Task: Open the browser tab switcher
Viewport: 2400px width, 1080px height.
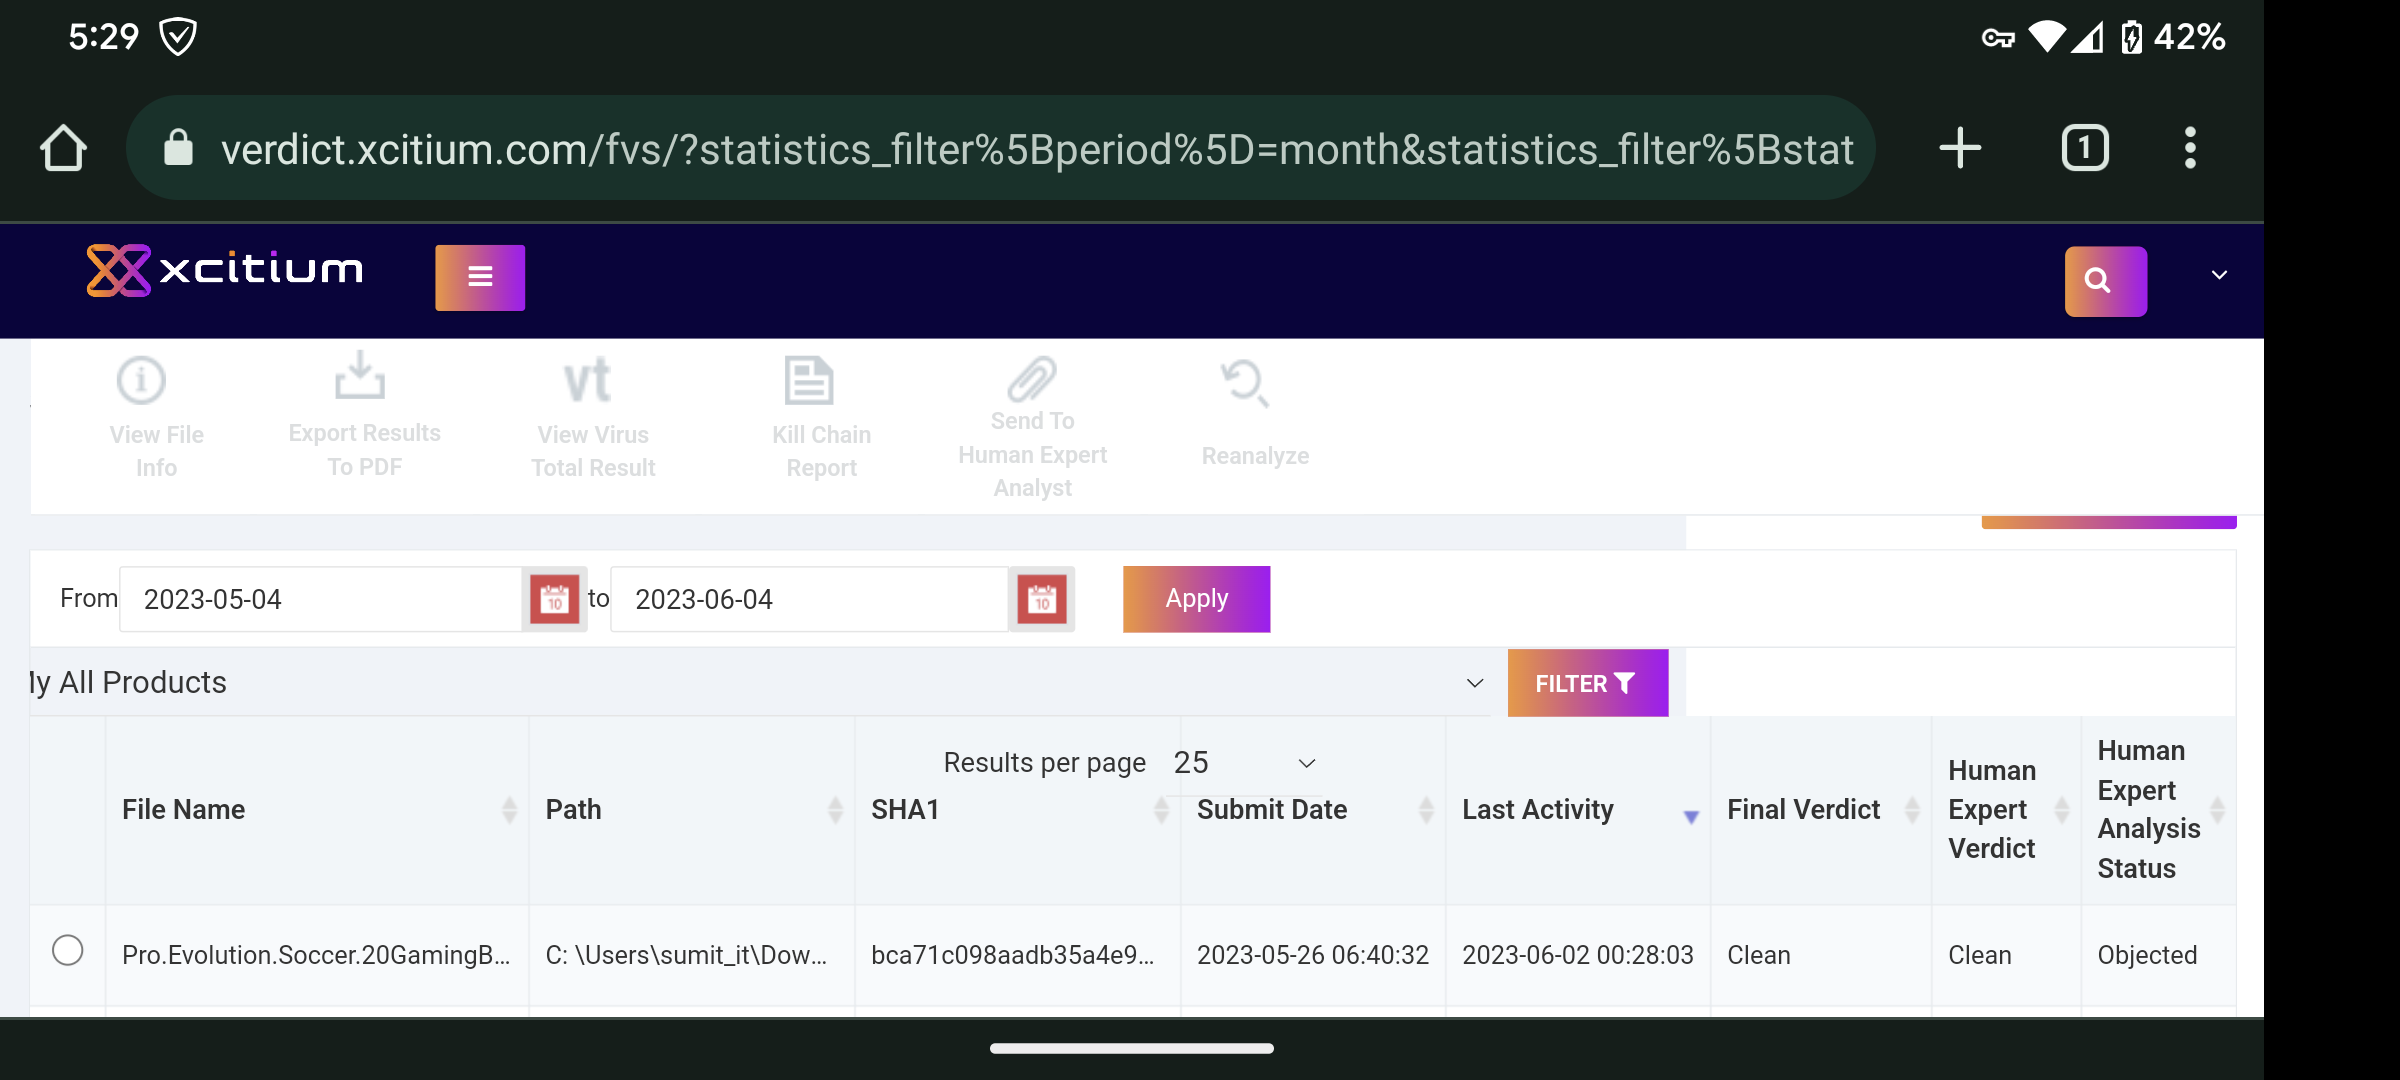Action: point(2085,149)
